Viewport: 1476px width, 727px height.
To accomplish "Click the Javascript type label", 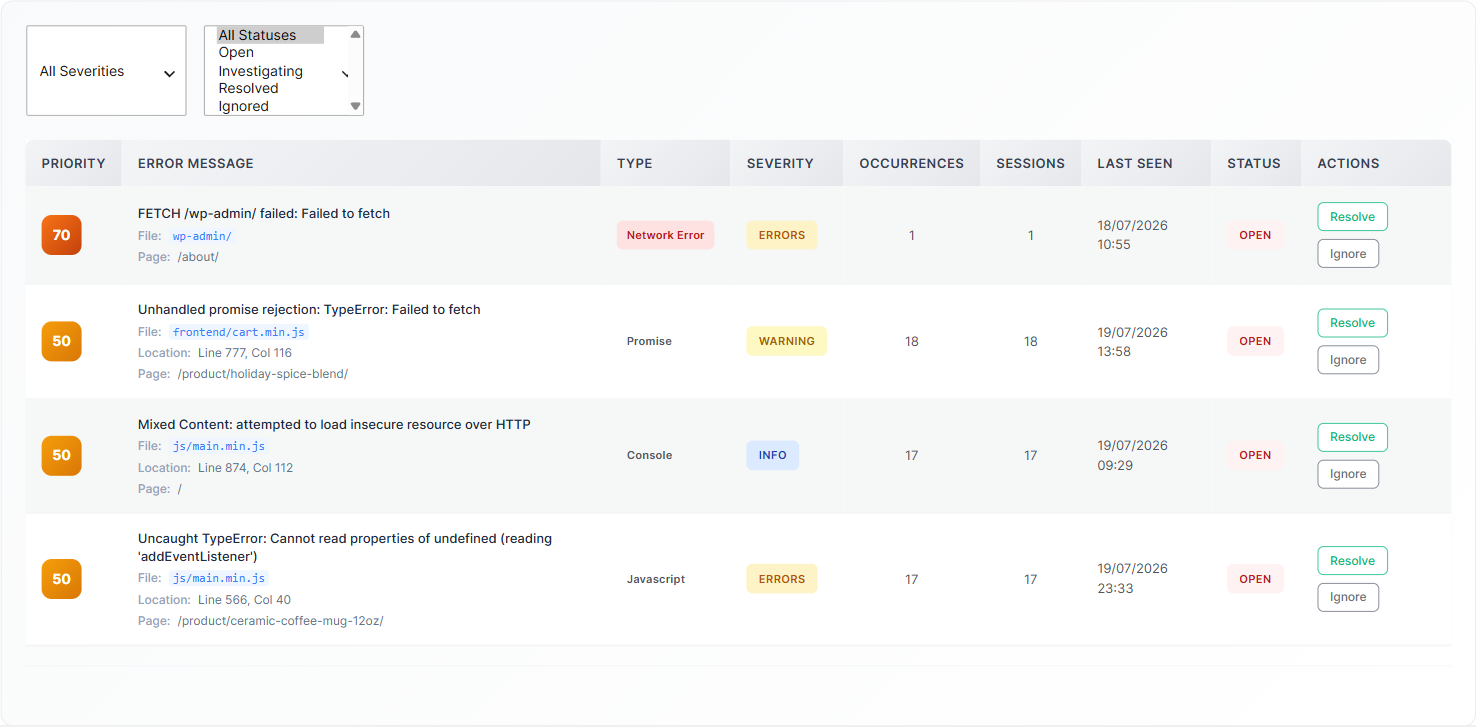I will (656, 579).
